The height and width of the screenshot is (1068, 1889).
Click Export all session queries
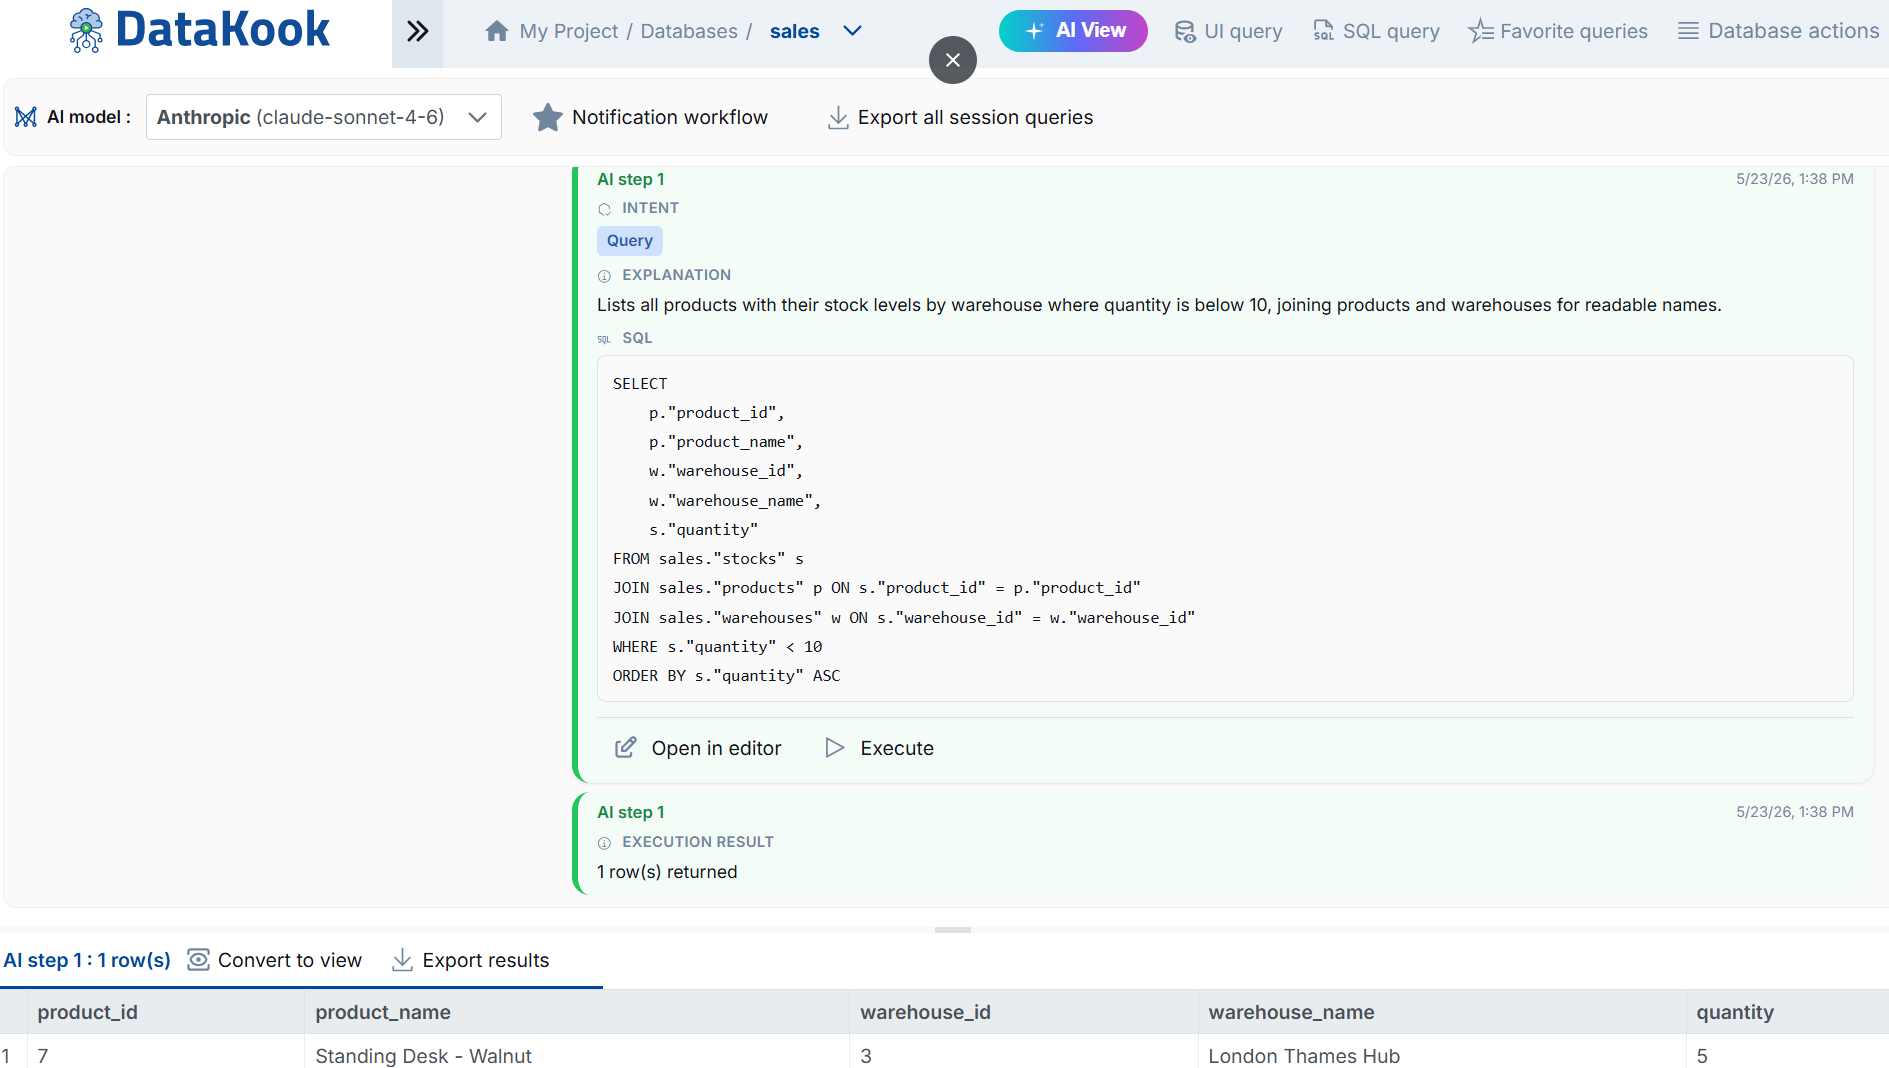(x=960, y=117)
